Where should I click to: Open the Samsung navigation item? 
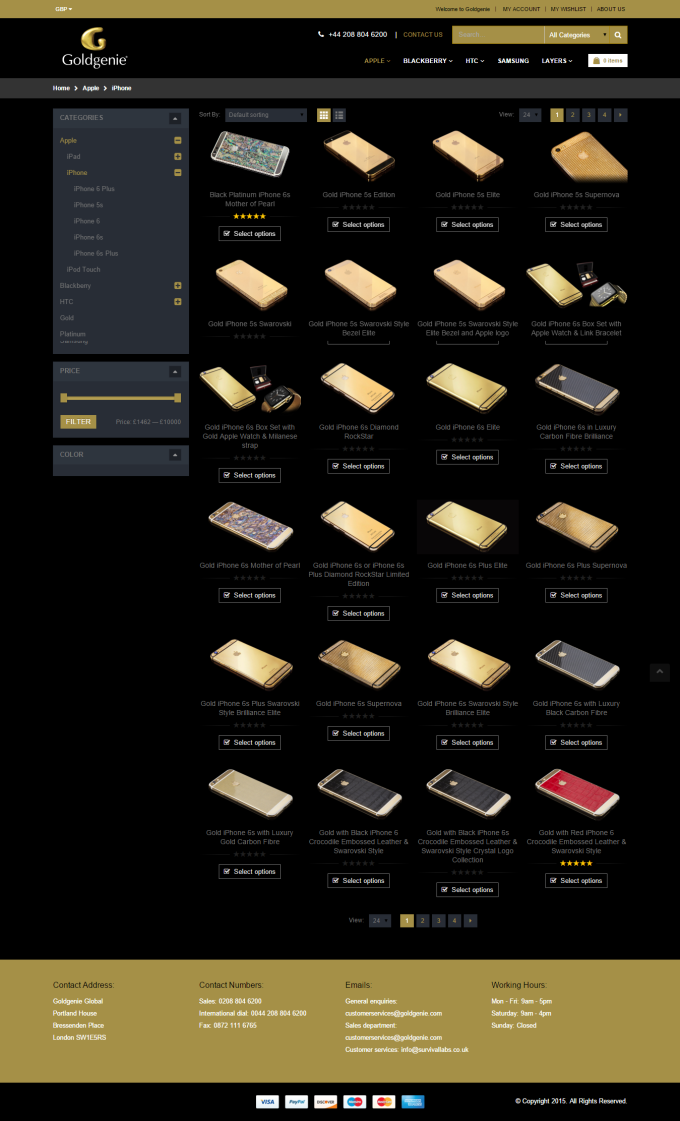coord(513,61)
